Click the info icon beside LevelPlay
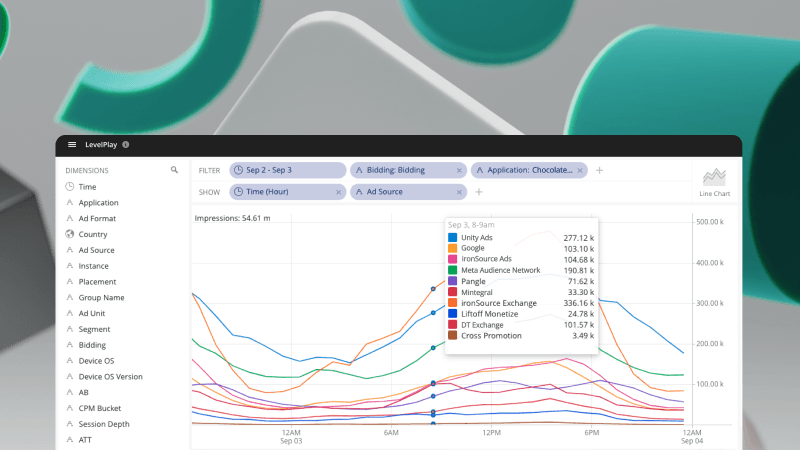 (126, 145)
